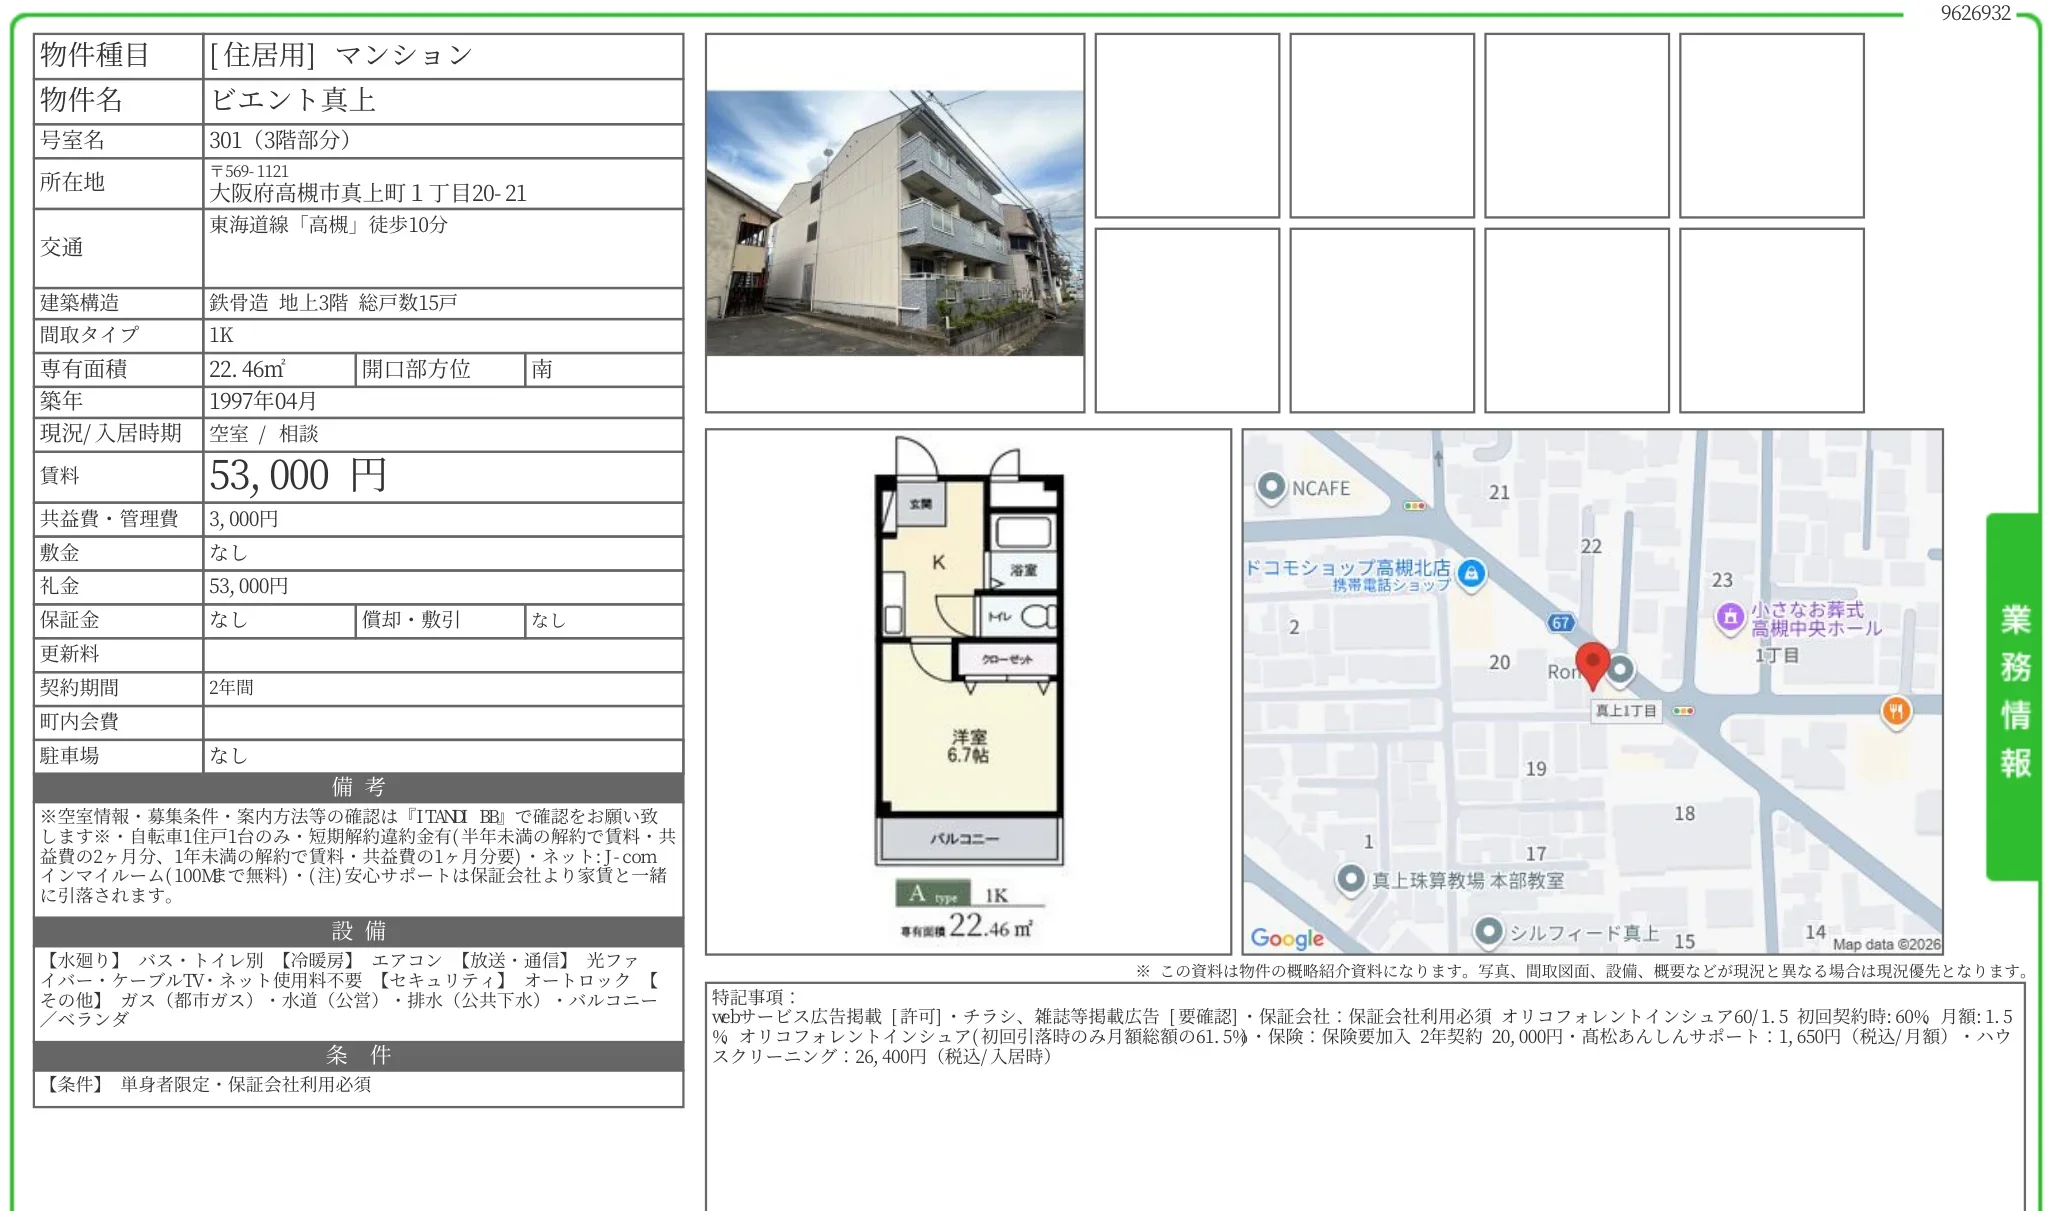2056x1211 pixels.
Task: Open the 1K floor plan image
Action: [x=968, y=691]
